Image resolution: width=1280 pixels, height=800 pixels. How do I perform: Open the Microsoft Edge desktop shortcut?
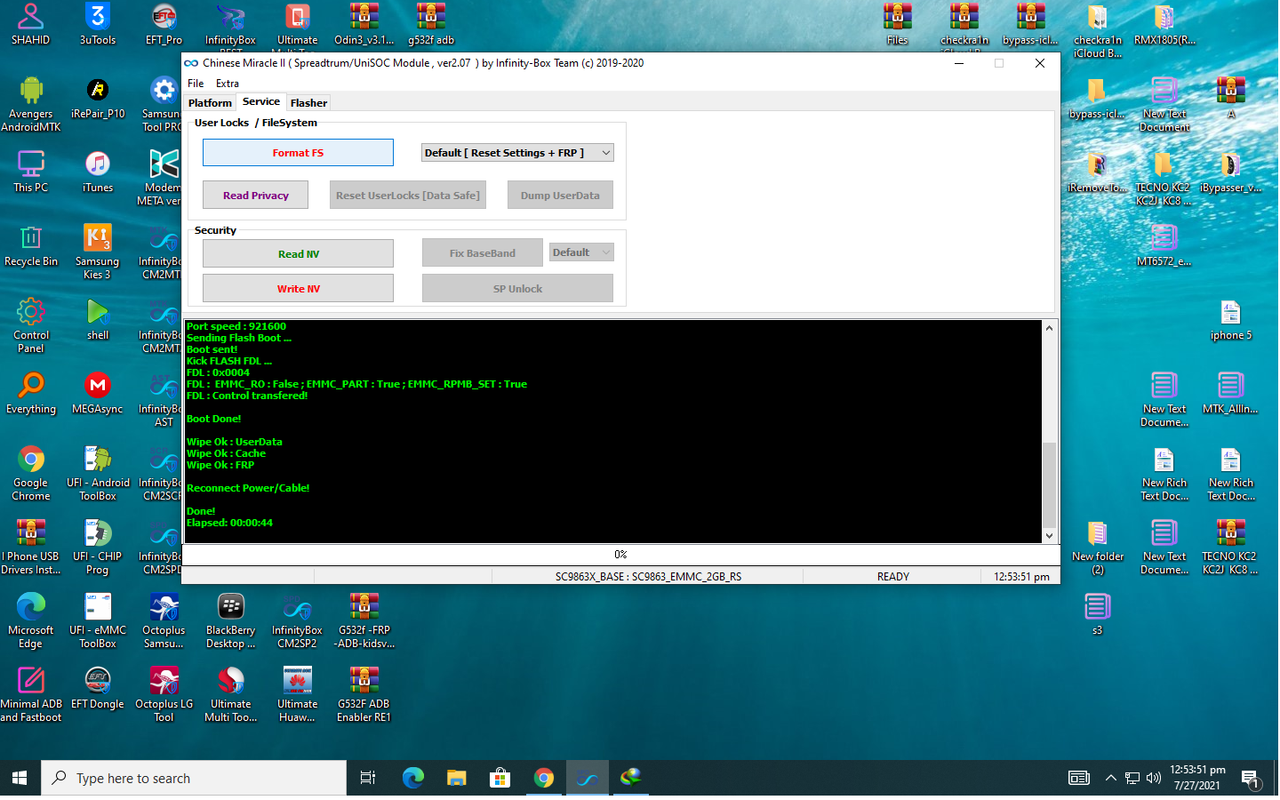tap(31, 622)
